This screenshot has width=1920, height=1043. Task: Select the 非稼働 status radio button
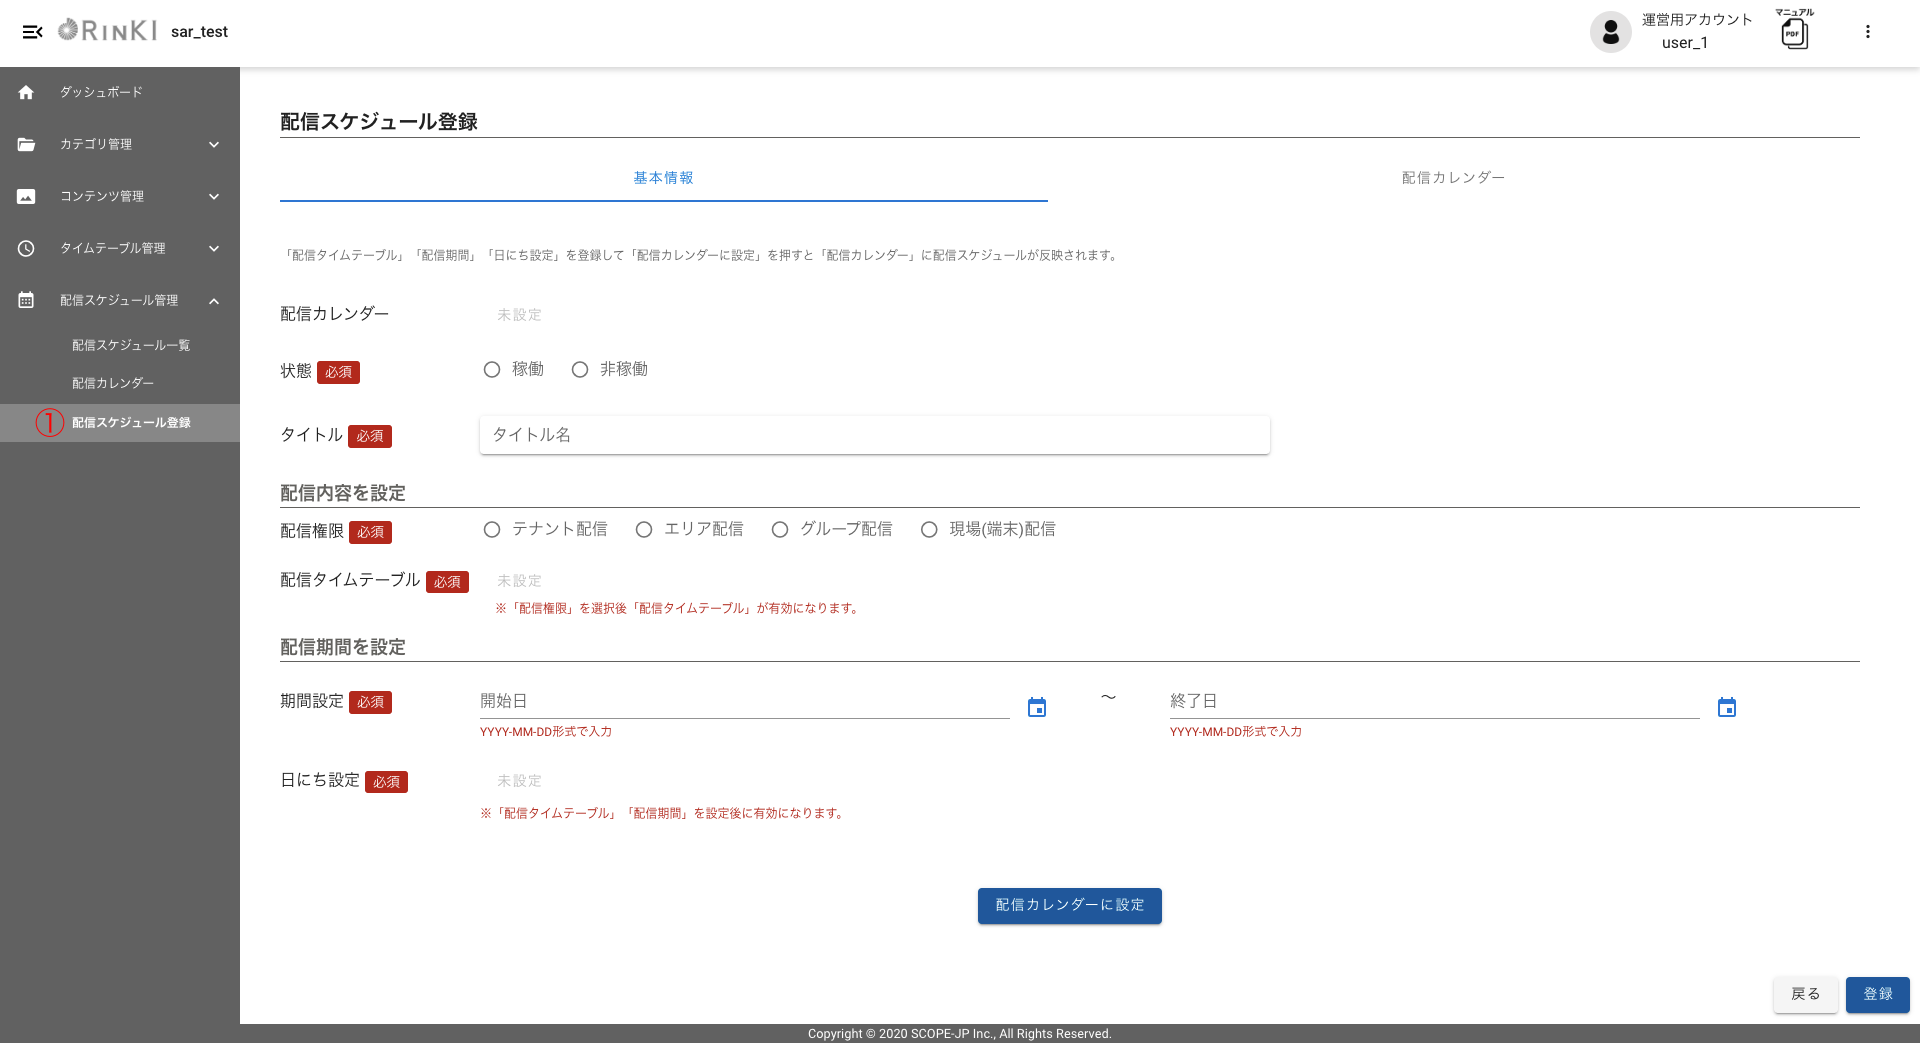580,370
